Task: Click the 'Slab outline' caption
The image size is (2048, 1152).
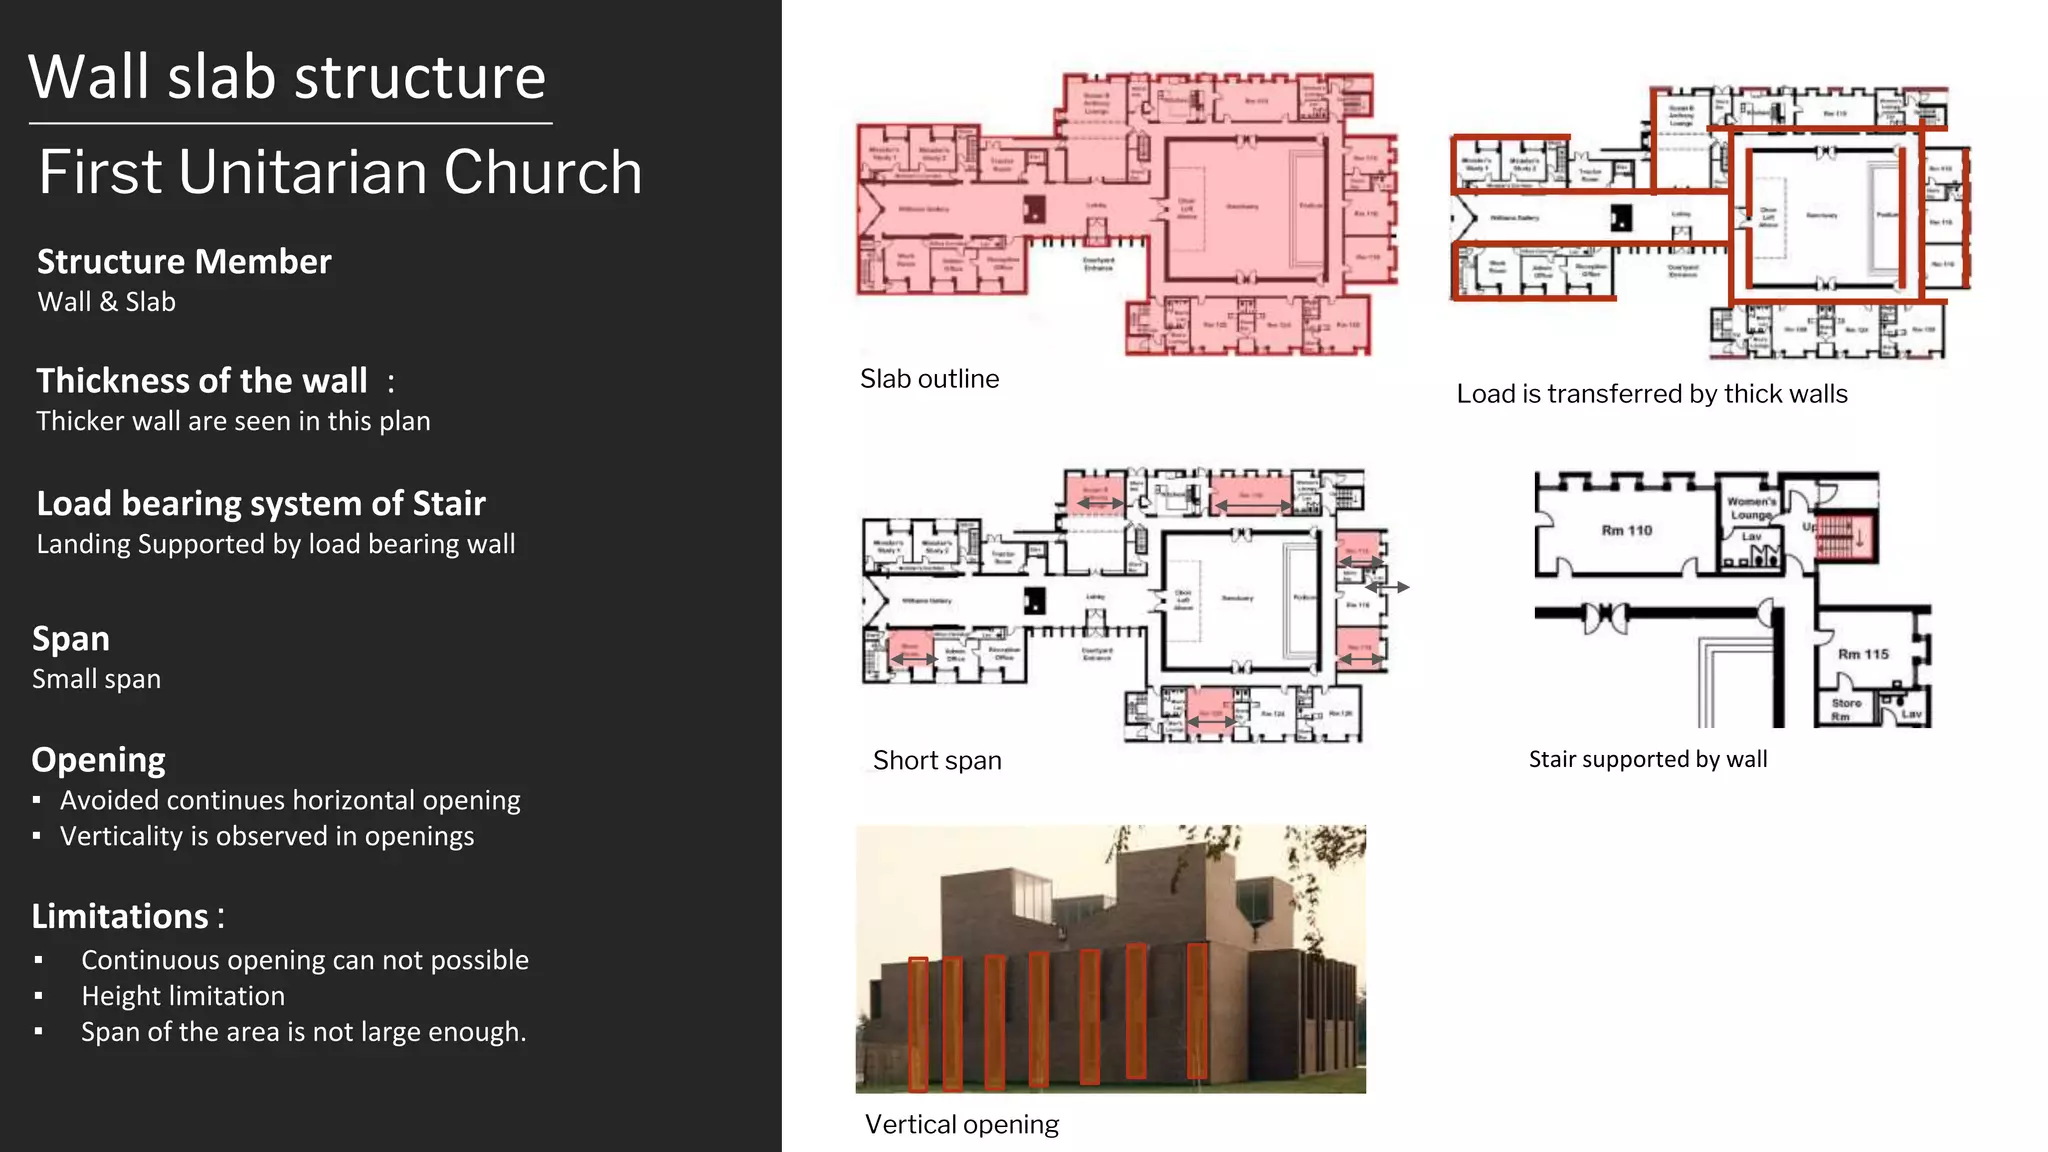Action: point(929,379)
